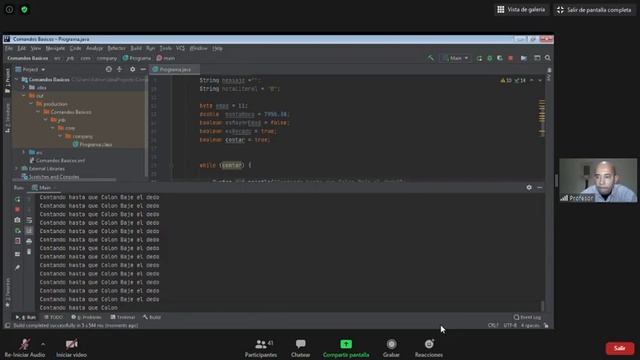The height and width of the screenshot is (360, 640).
Task: Open the File menu
Action: (x=9, y=48)
